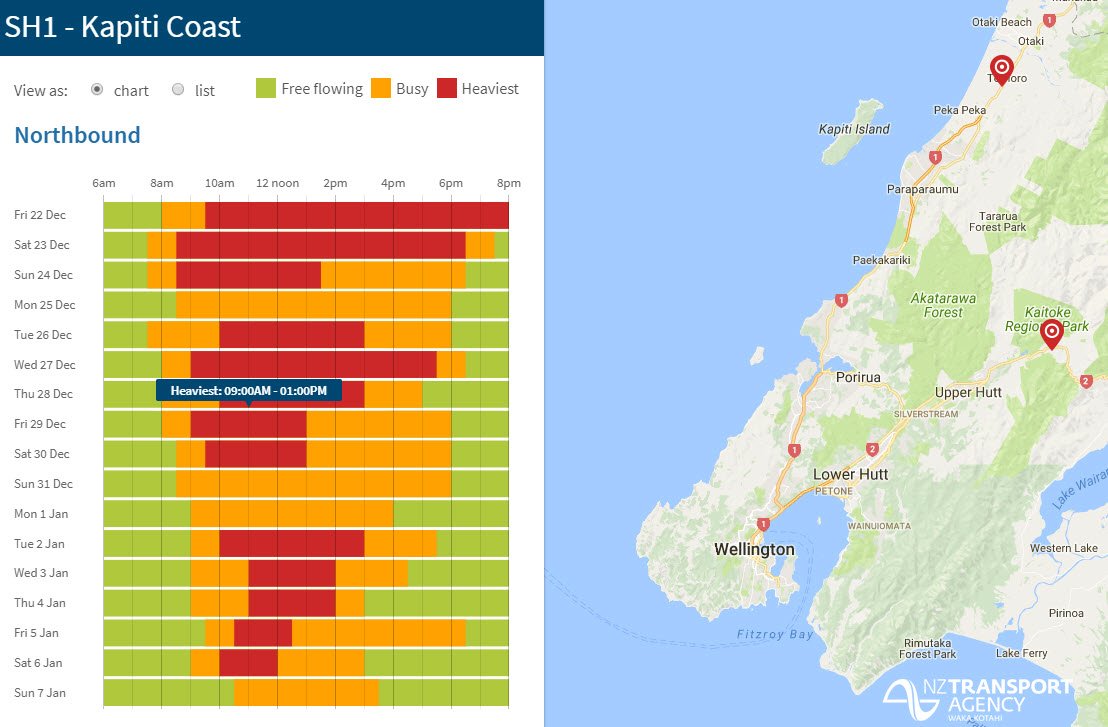Select the SH1 shield near Paraparaumu
The width and height of the screenshot is (1108, 727).
click(934, 156)
